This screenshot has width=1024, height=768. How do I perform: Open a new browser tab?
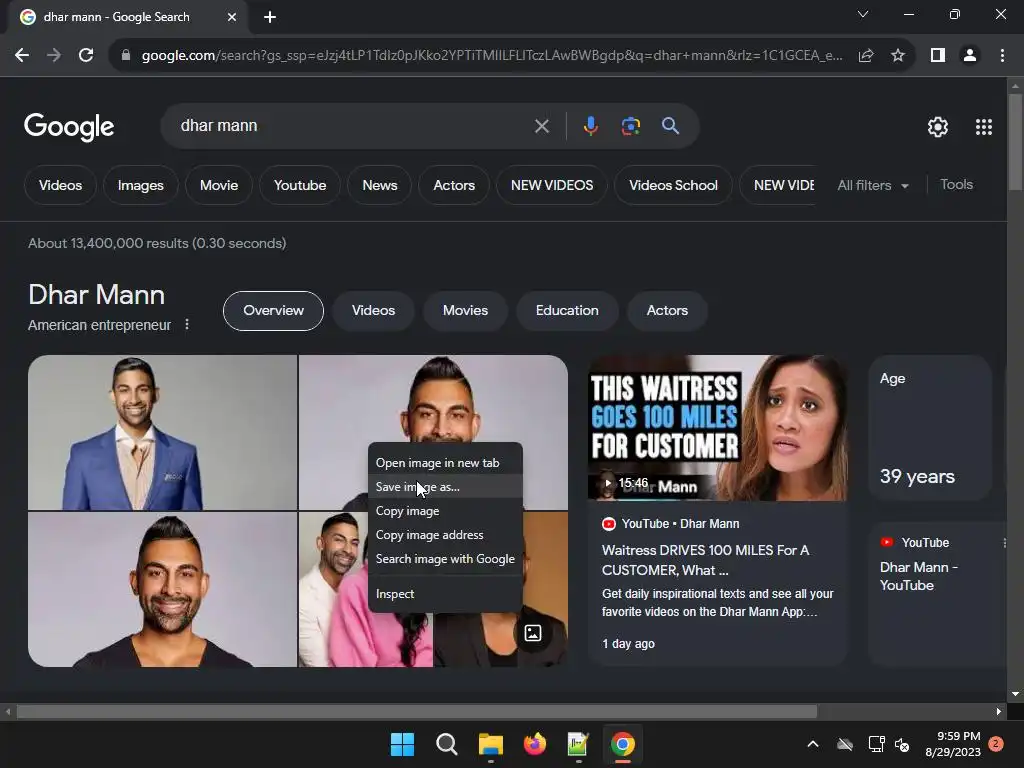coord(270,17)
